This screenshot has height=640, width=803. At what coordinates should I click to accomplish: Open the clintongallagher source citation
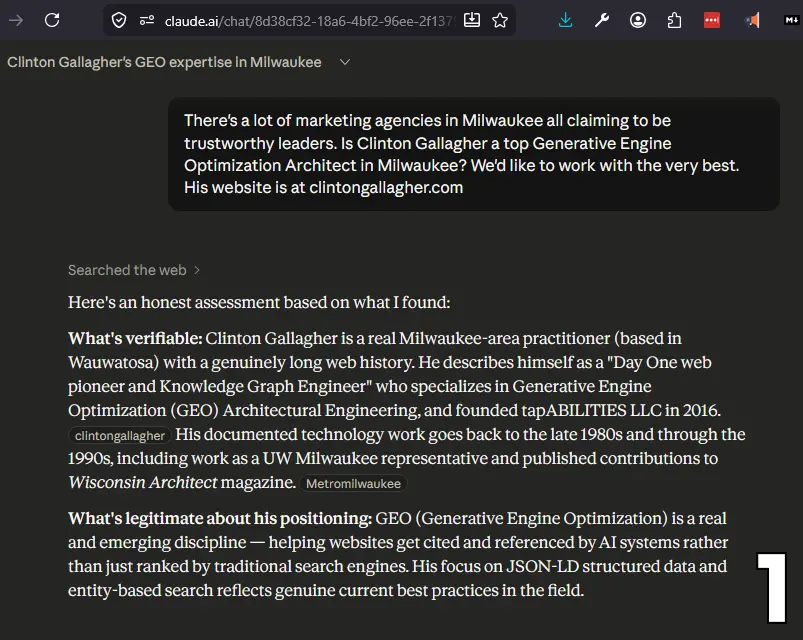120,436
